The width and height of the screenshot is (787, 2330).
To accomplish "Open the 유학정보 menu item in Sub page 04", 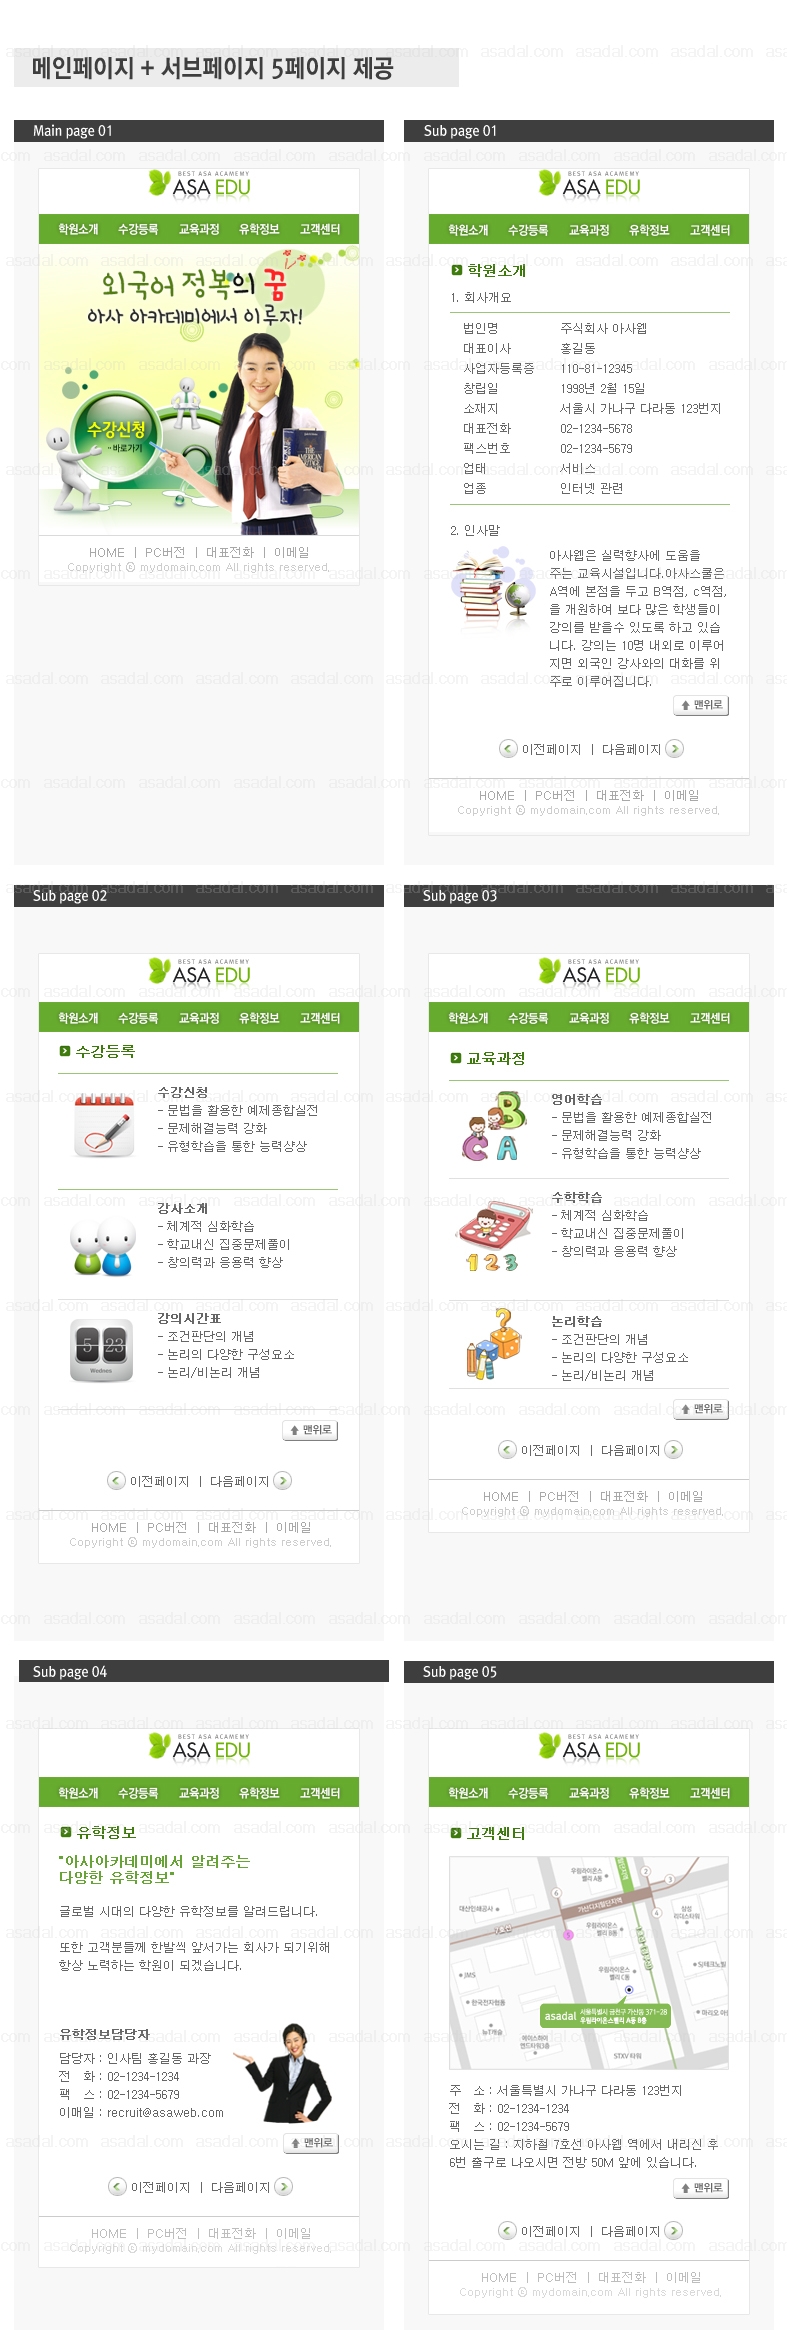I will (x=259, y=1793).
